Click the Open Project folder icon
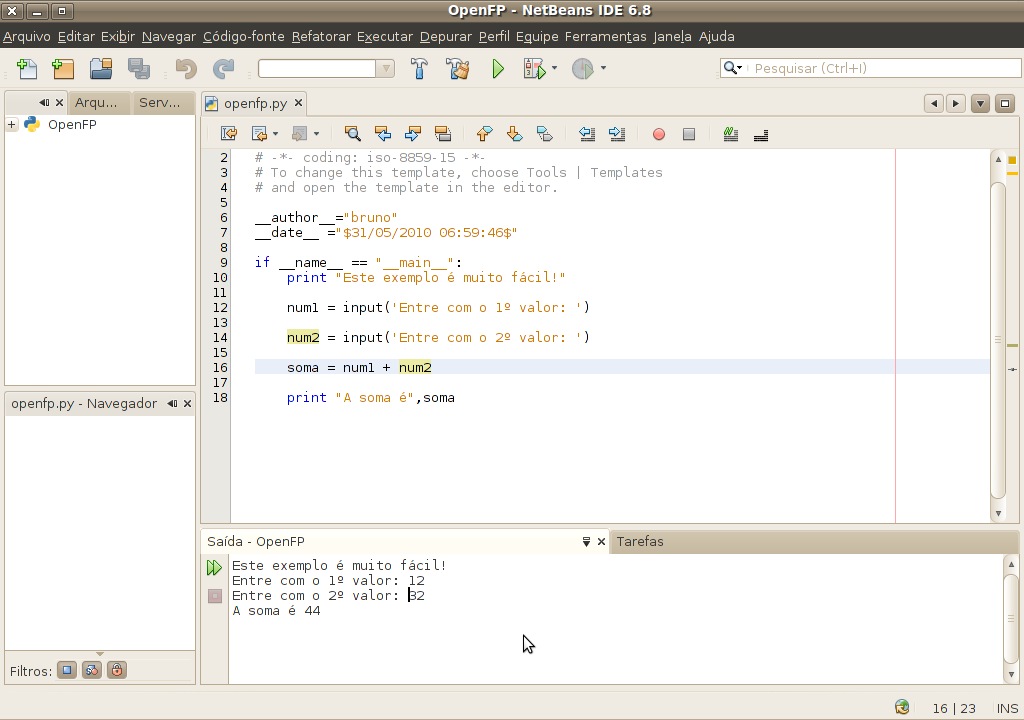1024x720 pixels. (x=100, y=69)
